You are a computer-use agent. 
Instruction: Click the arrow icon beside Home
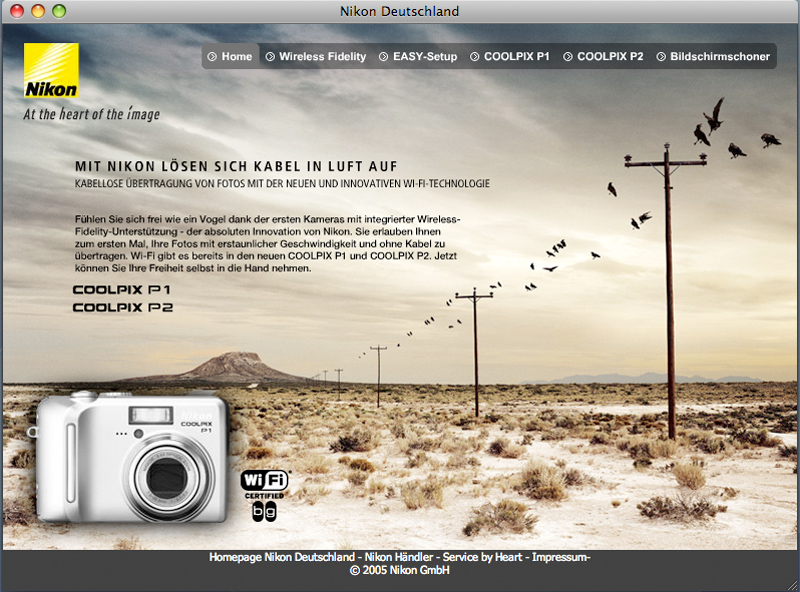(x=212, y=57)
